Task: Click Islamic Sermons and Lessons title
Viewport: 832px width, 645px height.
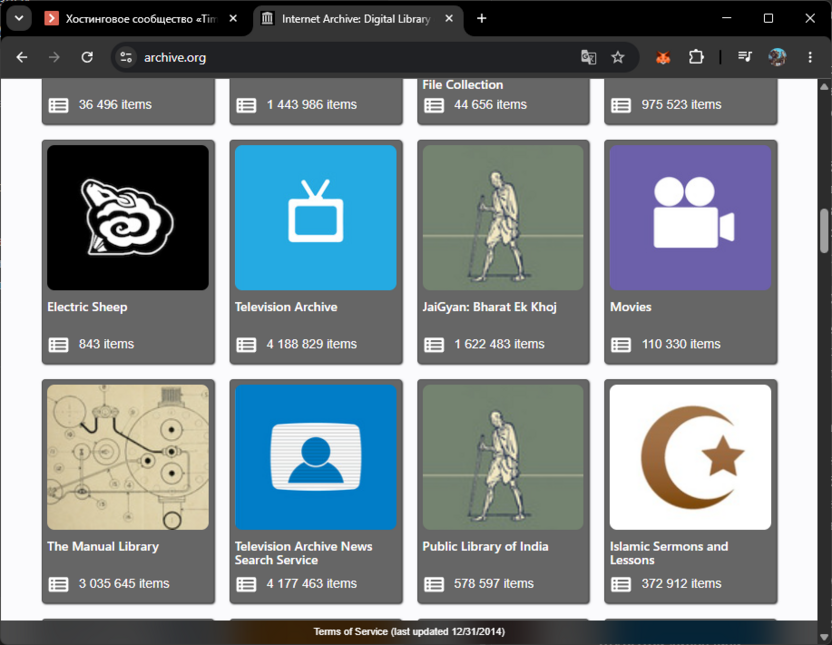Action: pos(669,553)
